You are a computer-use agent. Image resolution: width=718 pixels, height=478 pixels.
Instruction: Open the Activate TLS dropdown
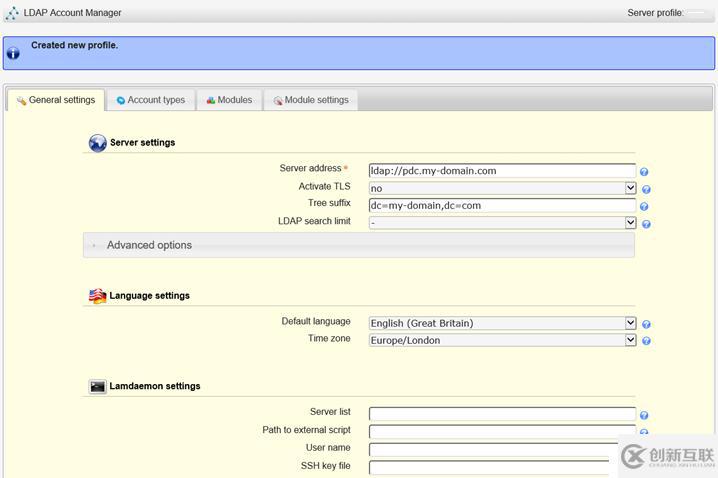pos(502,188)
